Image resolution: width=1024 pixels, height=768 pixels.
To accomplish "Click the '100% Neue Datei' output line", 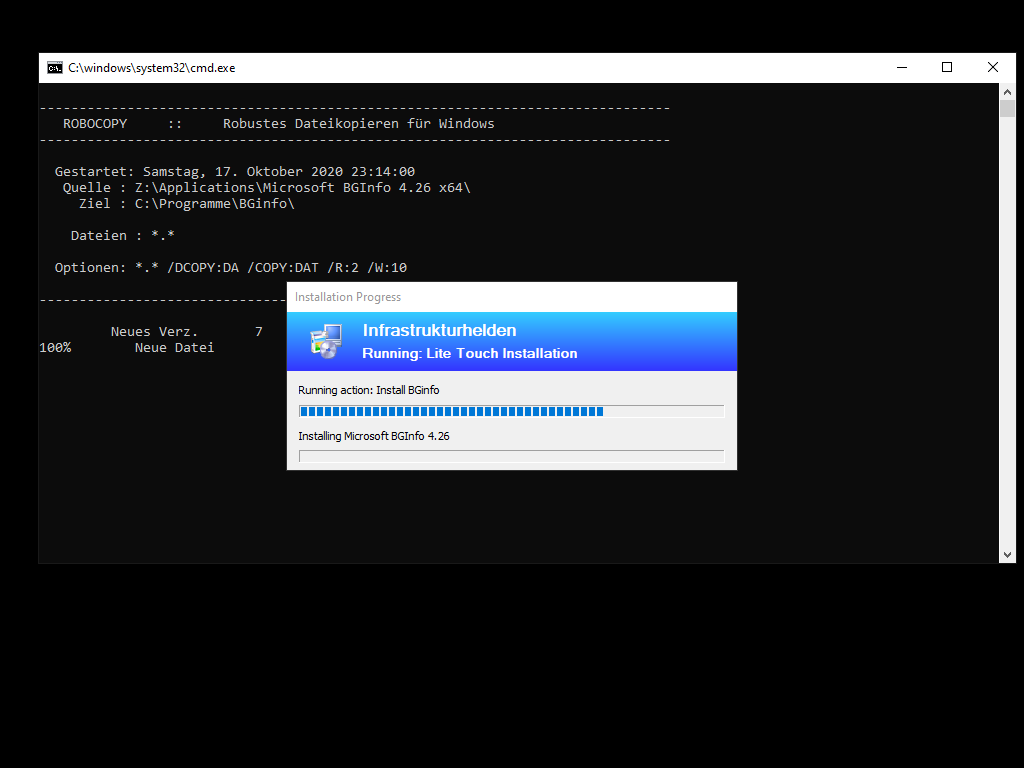I will (127, 347).
